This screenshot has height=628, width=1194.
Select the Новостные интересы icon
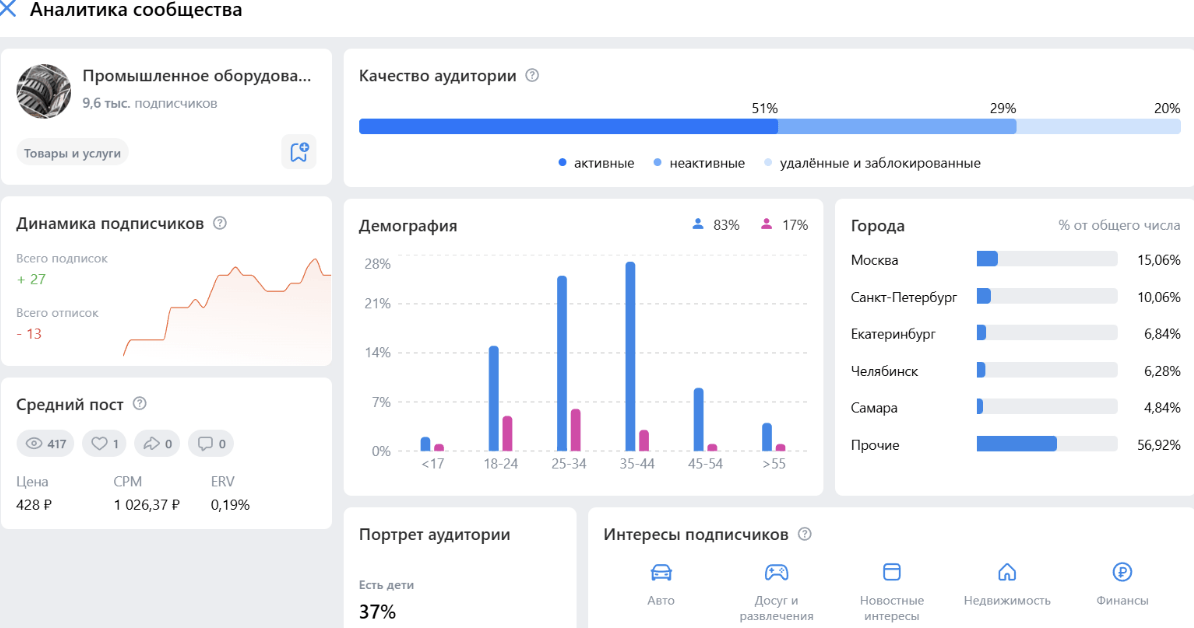pos(892,572)
